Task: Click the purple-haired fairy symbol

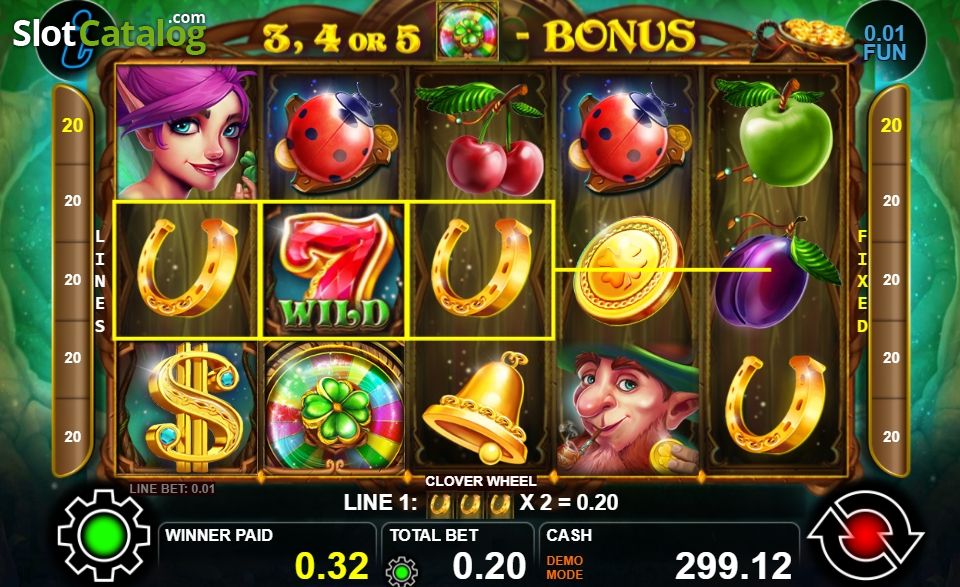Action: point(186,133)
